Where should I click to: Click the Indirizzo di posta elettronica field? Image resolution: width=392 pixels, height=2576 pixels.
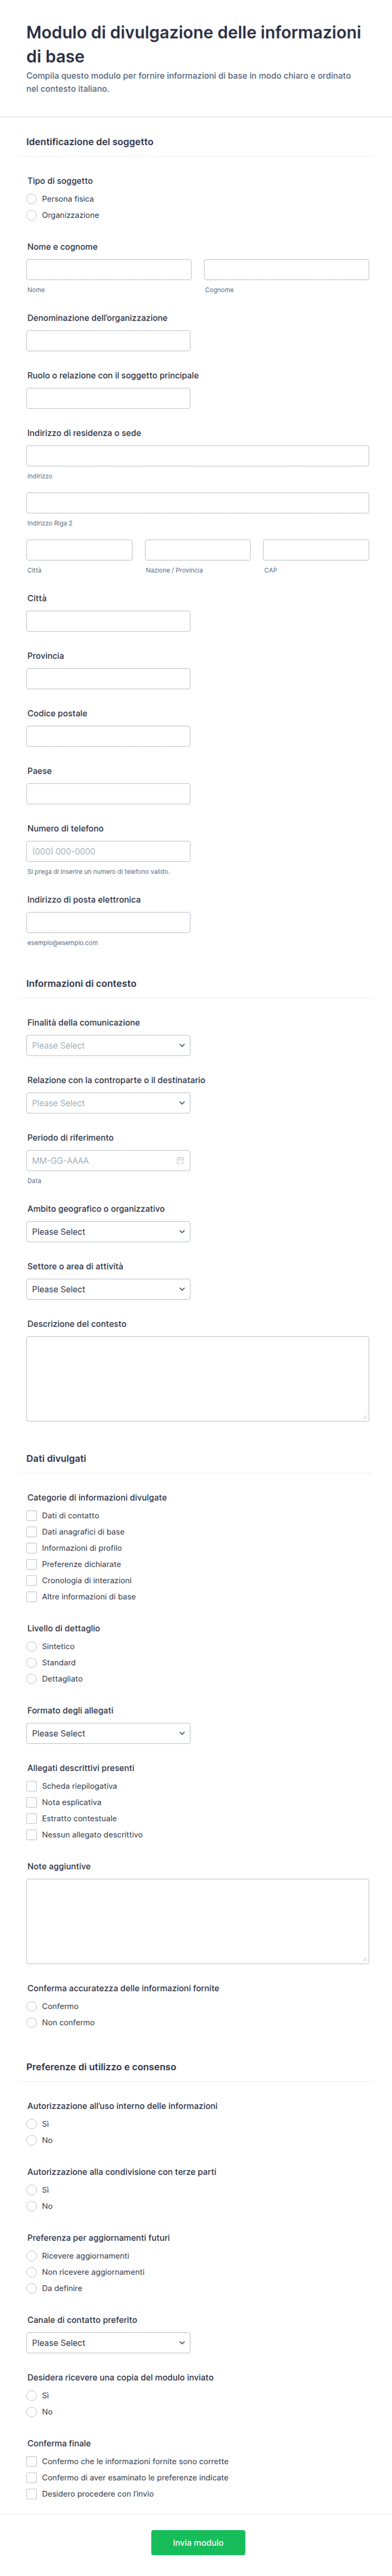click(x=108, y=923)
